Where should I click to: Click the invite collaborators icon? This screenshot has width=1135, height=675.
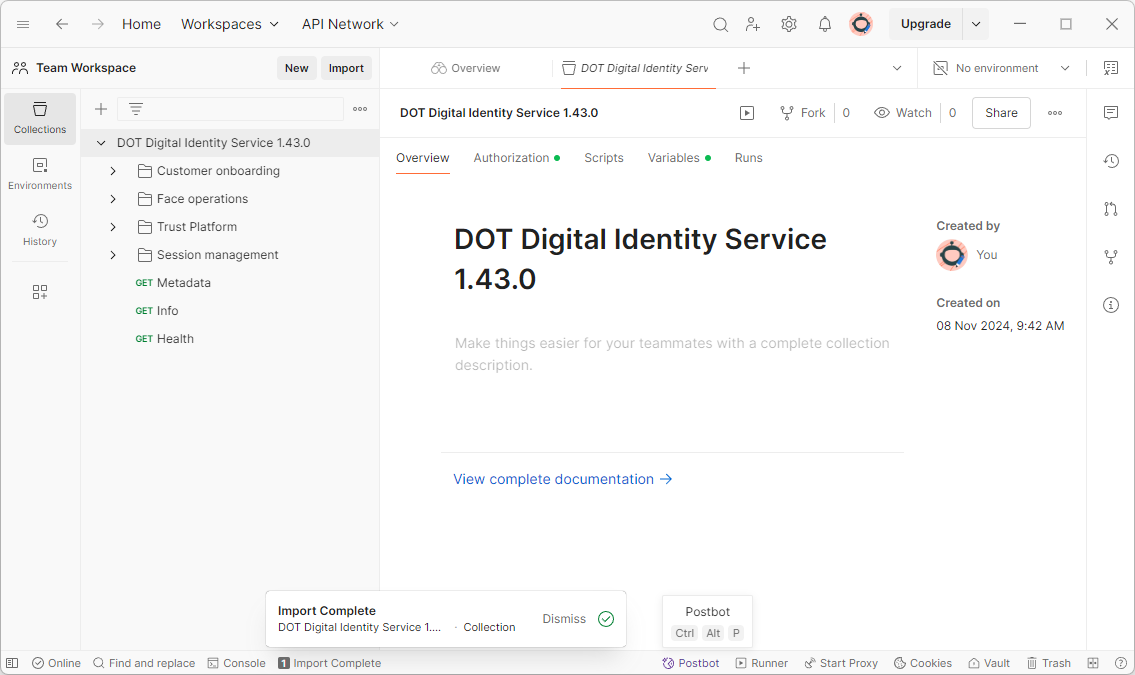tap(753, 25)
